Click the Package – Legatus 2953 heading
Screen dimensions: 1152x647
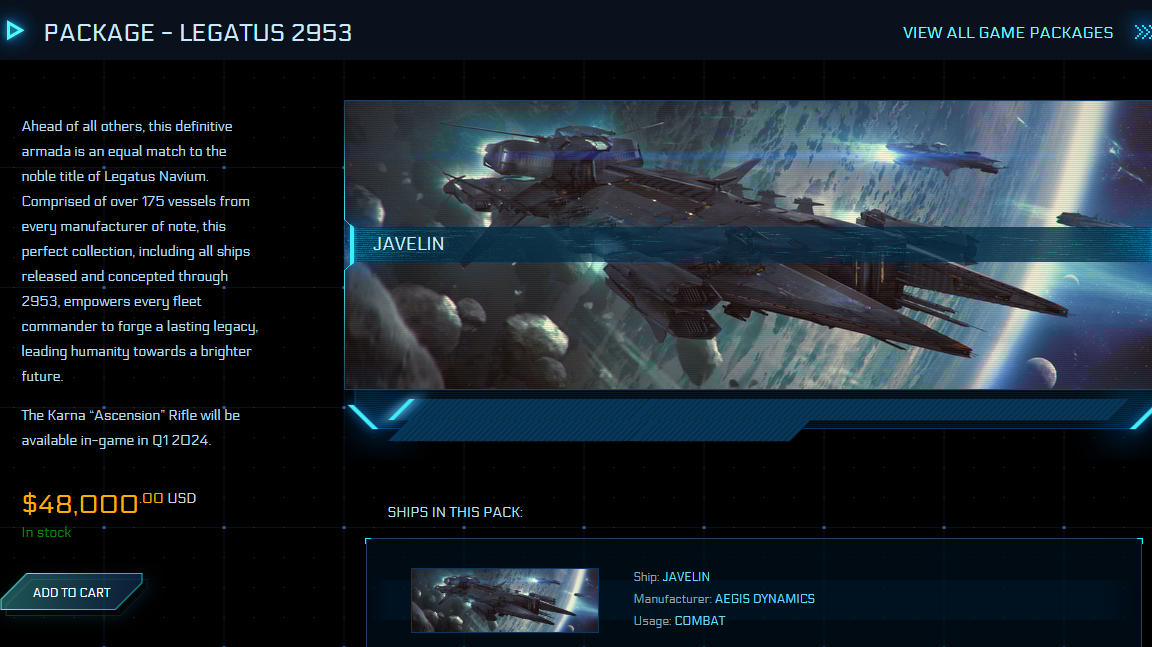point(198,32)
